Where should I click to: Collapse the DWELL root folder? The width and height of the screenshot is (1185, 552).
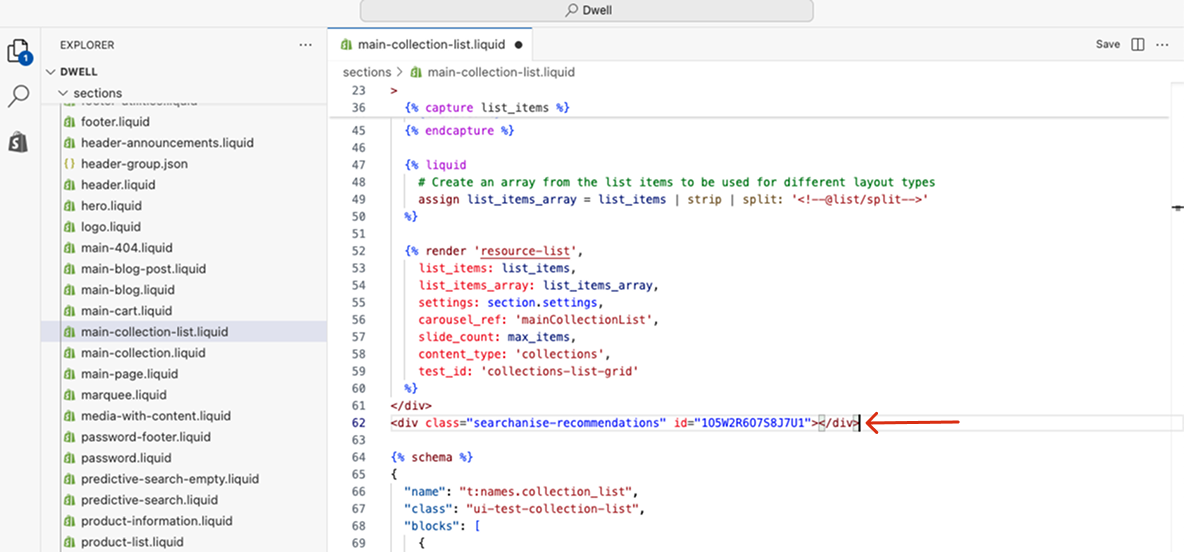click(52, 72)
